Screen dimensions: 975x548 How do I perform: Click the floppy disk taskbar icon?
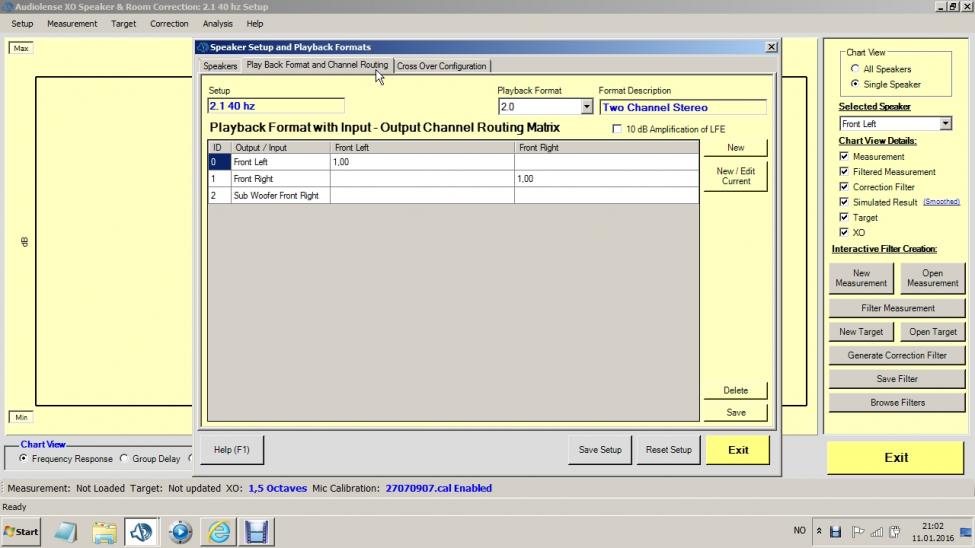(x=256, y=532)
